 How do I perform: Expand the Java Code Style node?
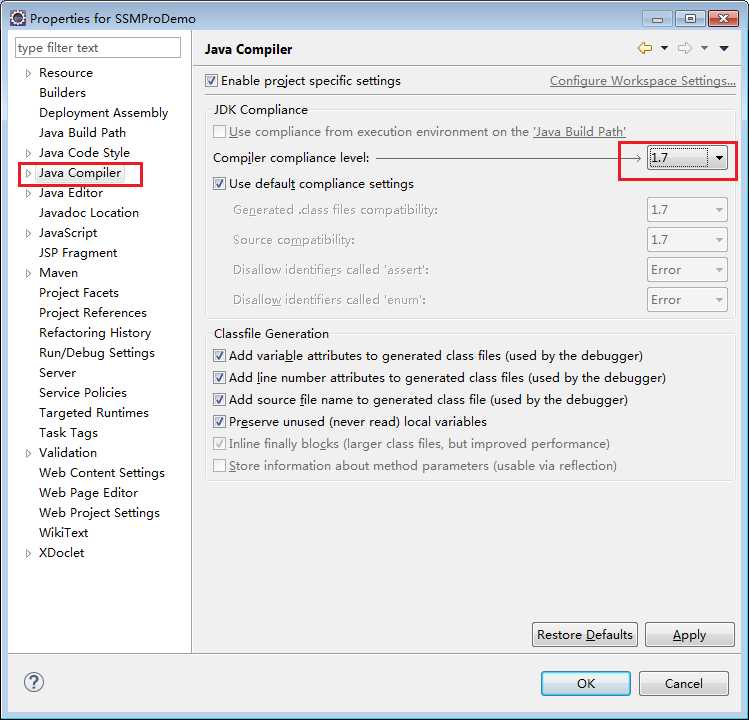[28, 153]
